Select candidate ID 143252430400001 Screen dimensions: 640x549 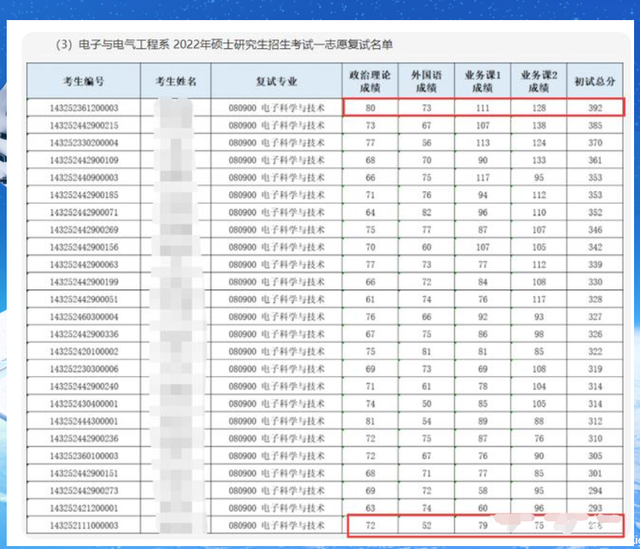(84, 404)
